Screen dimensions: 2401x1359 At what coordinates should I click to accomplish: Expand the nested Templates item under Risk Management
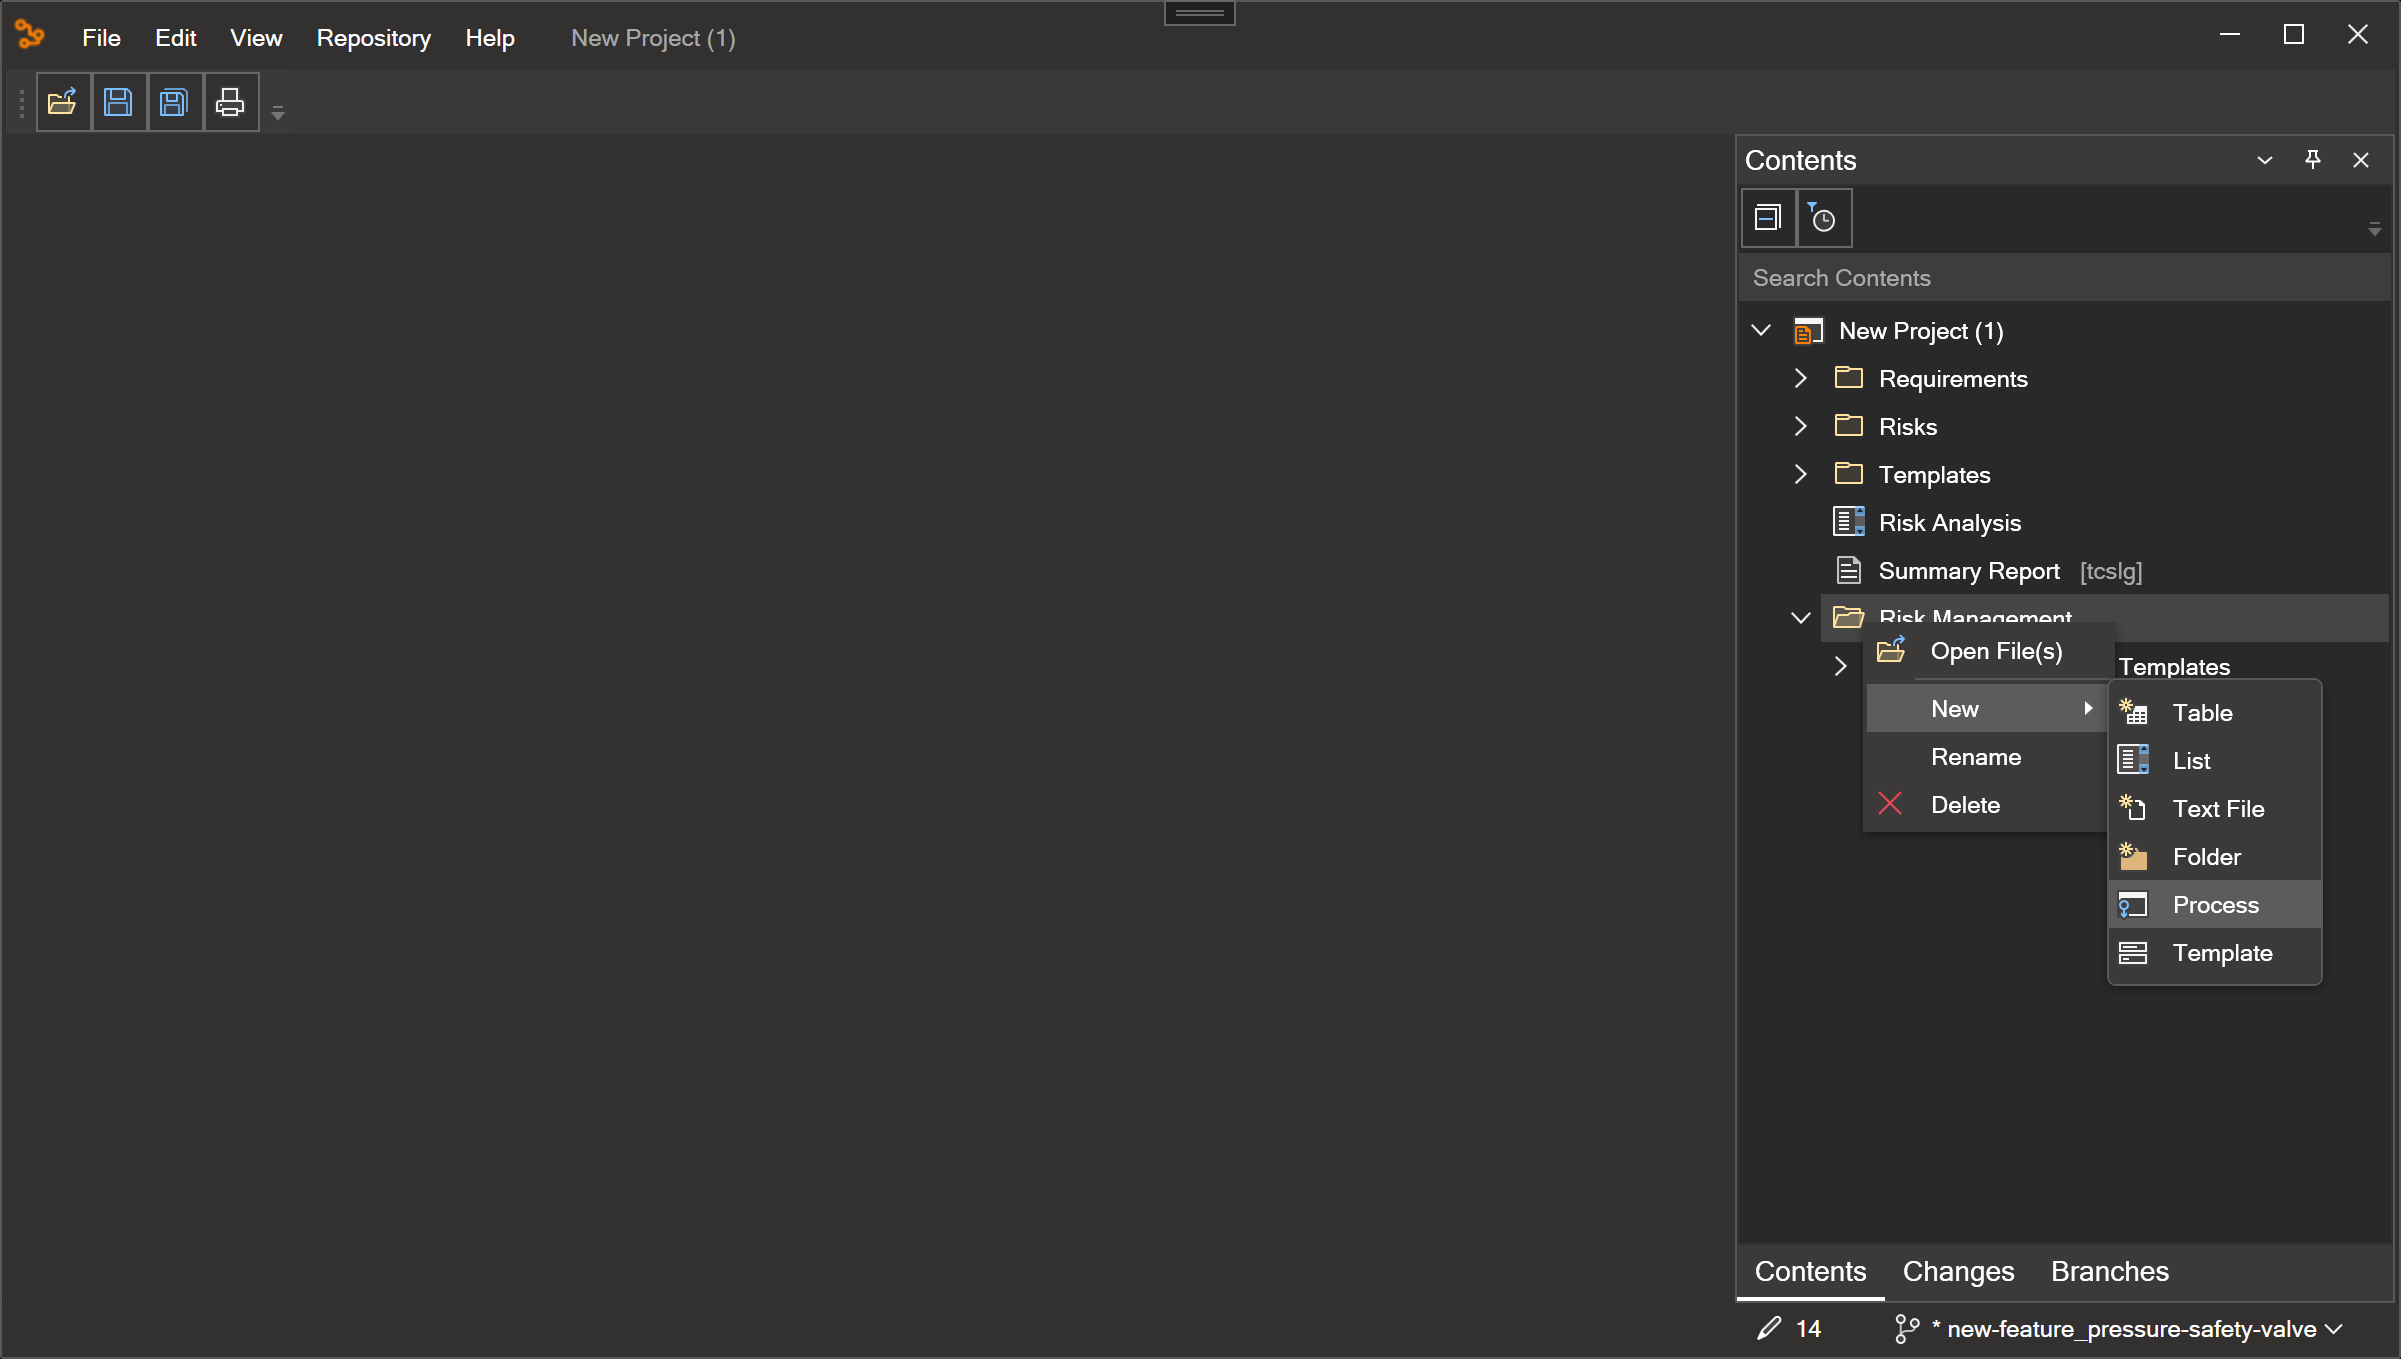pos(1841,666)
